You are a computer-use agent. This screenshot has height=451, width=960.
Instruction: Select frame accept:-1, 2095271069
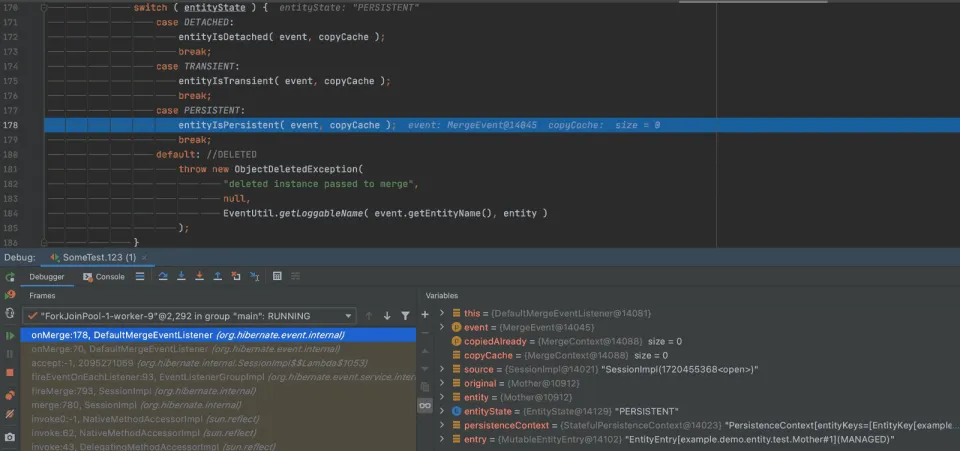(x=218, y=363)
